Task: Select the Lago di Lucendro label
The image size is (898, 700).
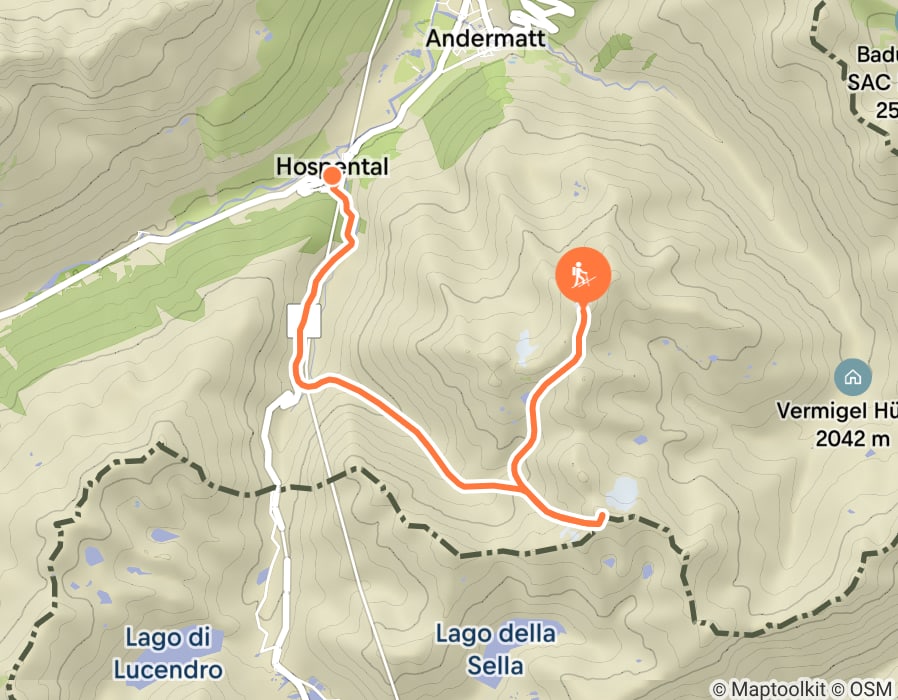Action: click(x=168, y=653)
